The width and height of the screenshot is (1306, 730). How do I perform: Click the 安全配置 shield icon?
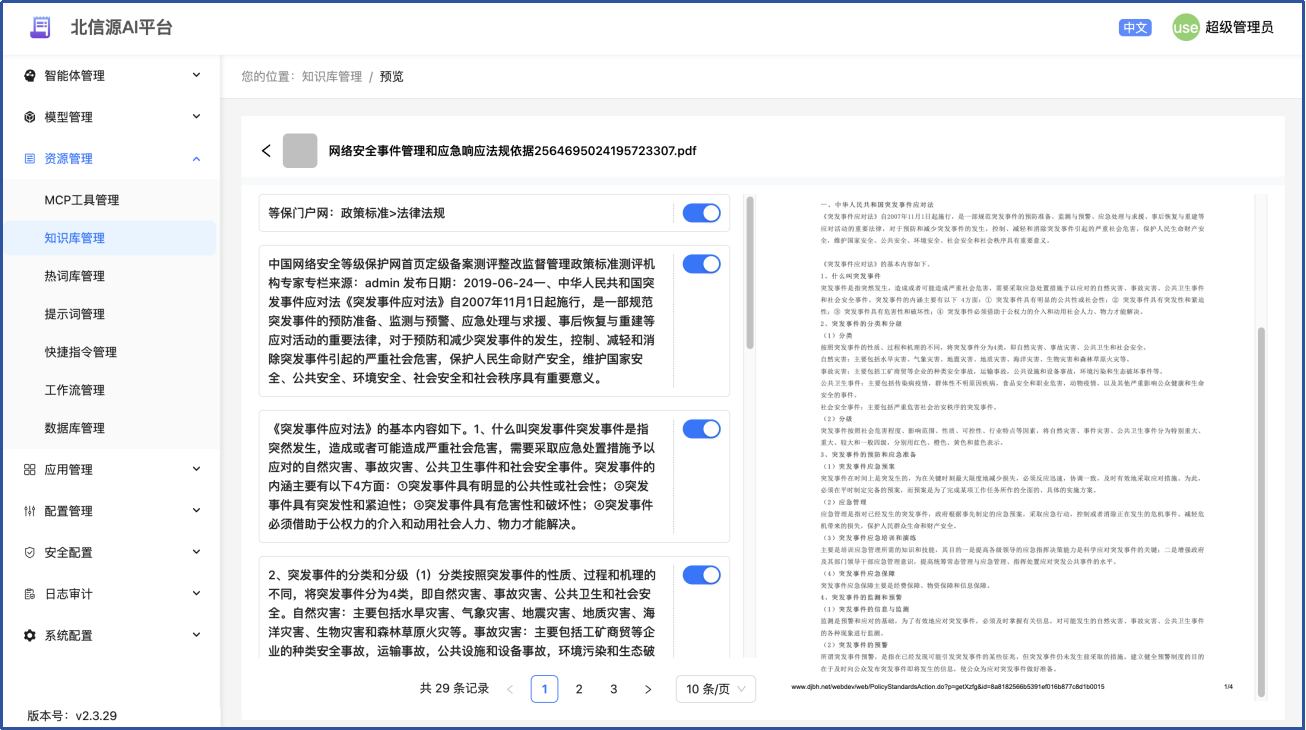point(30,552)
